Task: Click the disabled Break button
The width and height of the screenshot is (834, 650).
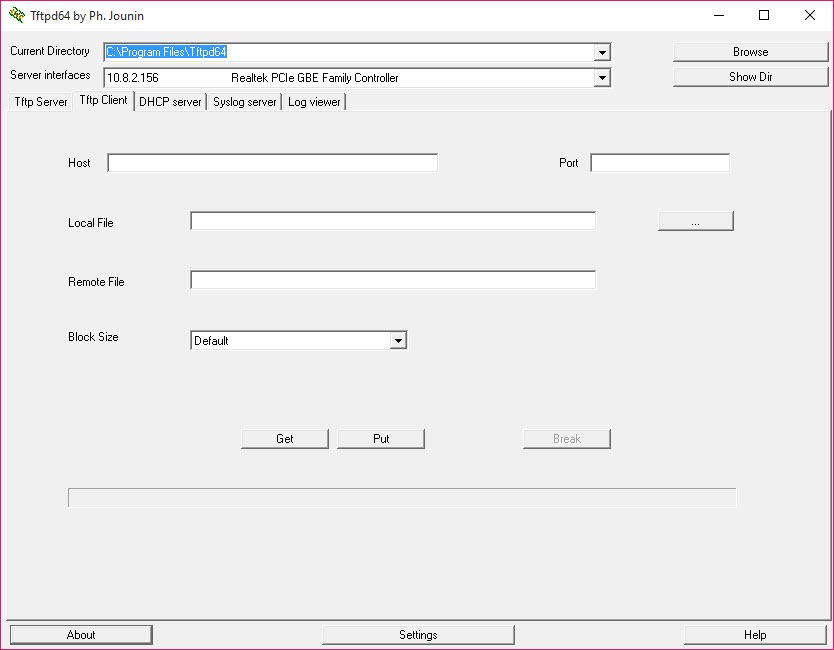Action: tap(566, 439)
